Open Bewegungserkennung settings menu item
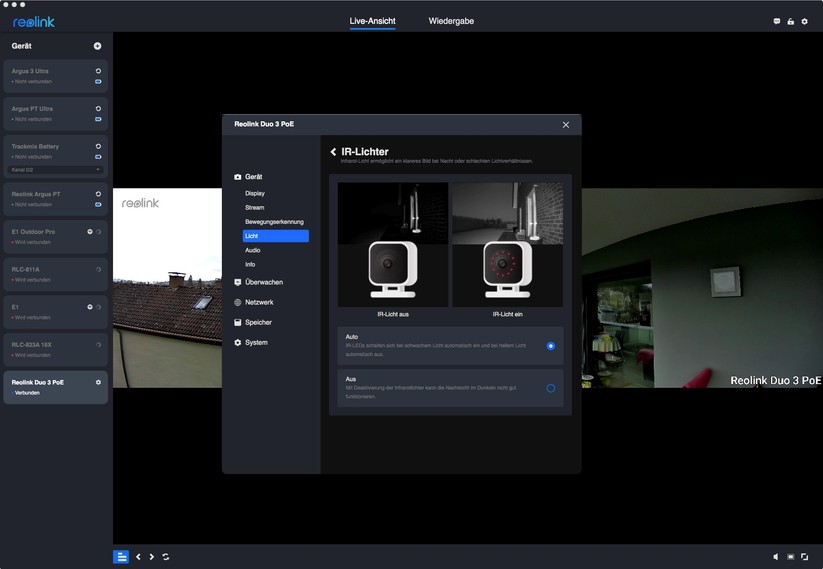The width and height of the screenshot is (823, 569). [x=274, y=221]
